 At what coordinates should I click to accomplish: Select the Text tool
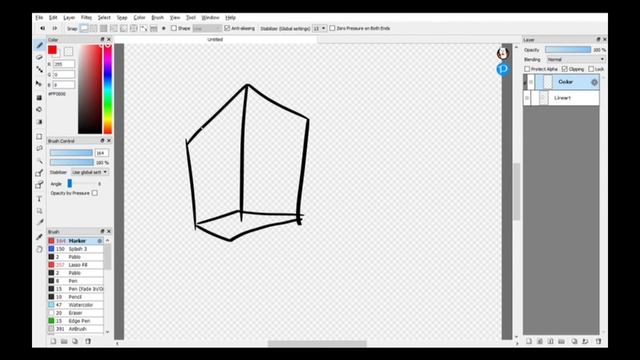(x=40, y=199)
